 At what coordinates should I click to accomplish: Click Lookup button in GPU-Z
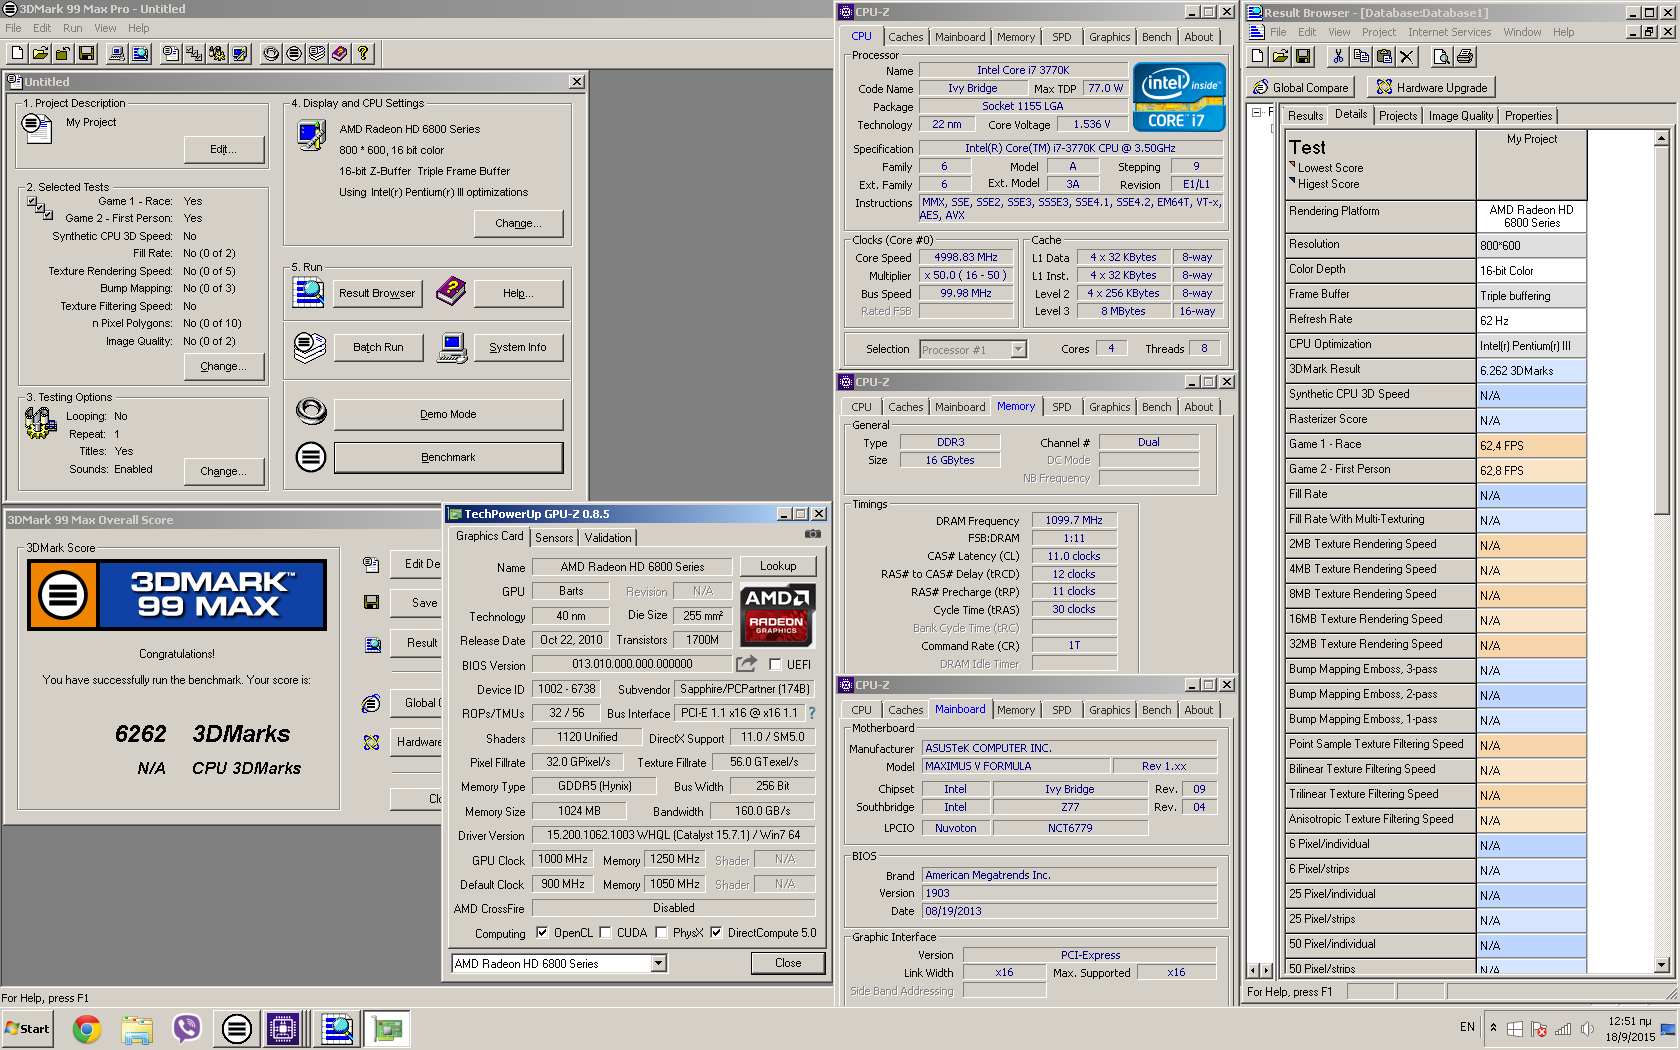(x=778, y=566)
